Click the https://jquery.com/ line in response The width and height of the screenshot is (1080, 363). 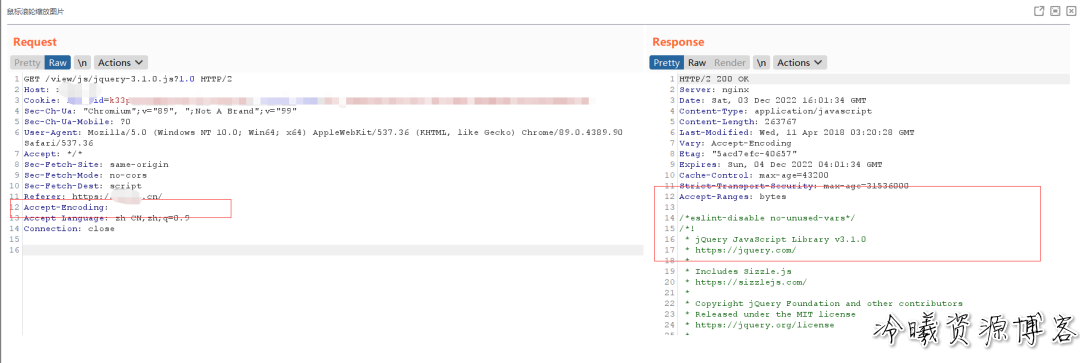pos(740,250)
